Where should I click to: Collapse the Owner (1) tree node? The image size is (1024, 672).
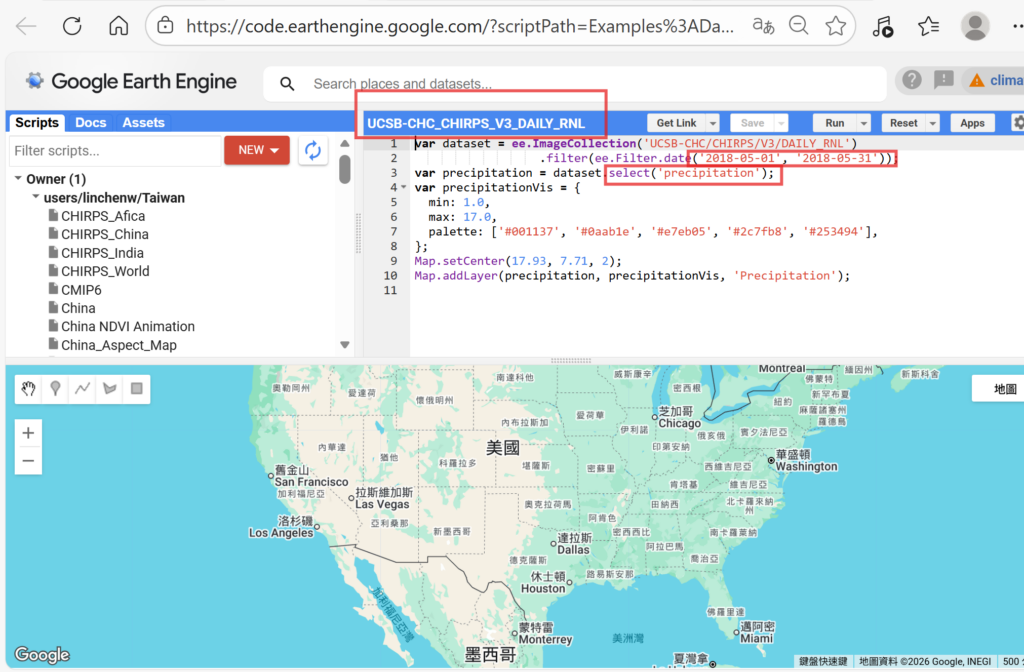click(17, 179)
